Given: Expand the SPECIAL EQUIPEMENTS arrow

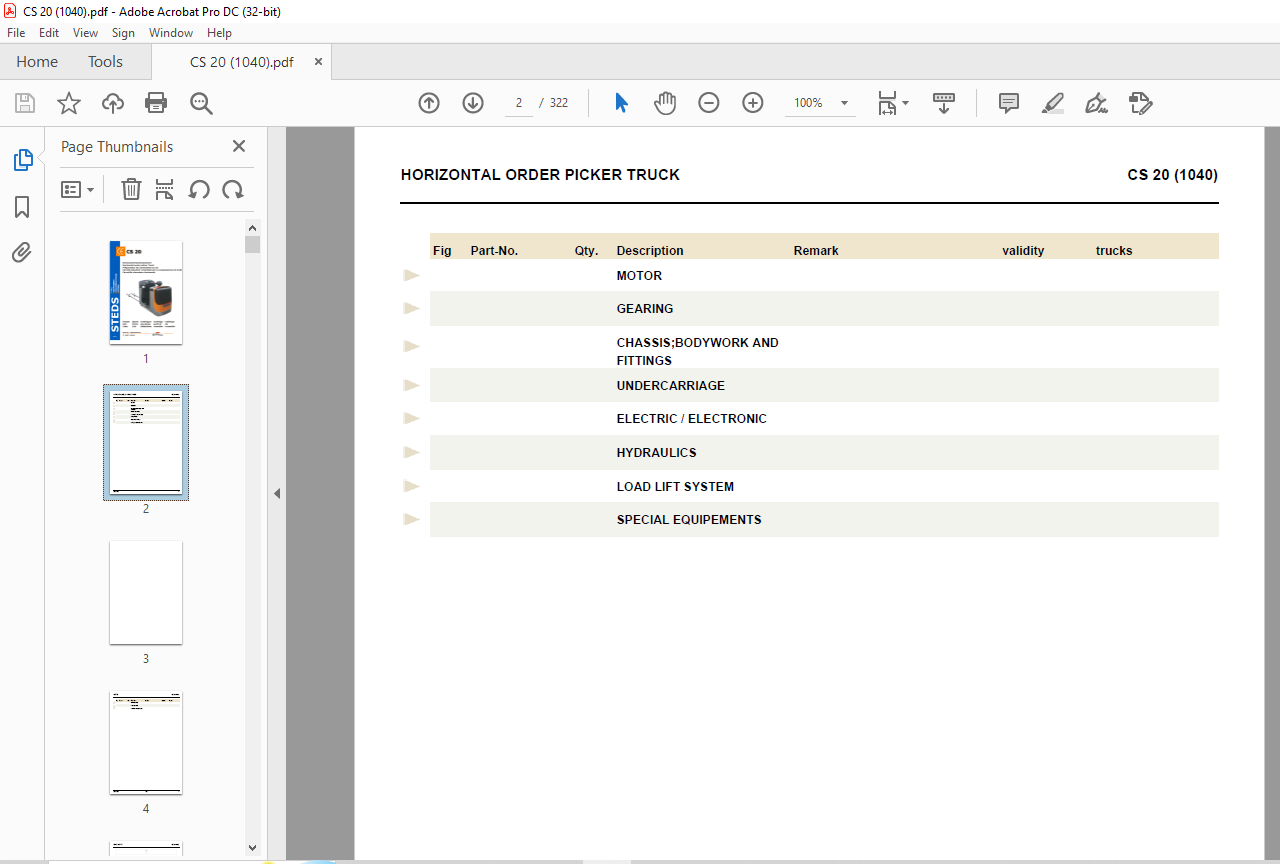Looking at the screenshot, I should (x=411, y=519).
